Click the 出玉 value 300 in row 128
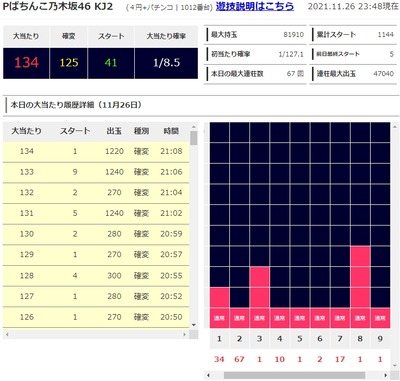Screen dimensions: 400x381 pyautogui.click(x=114, y=276)
